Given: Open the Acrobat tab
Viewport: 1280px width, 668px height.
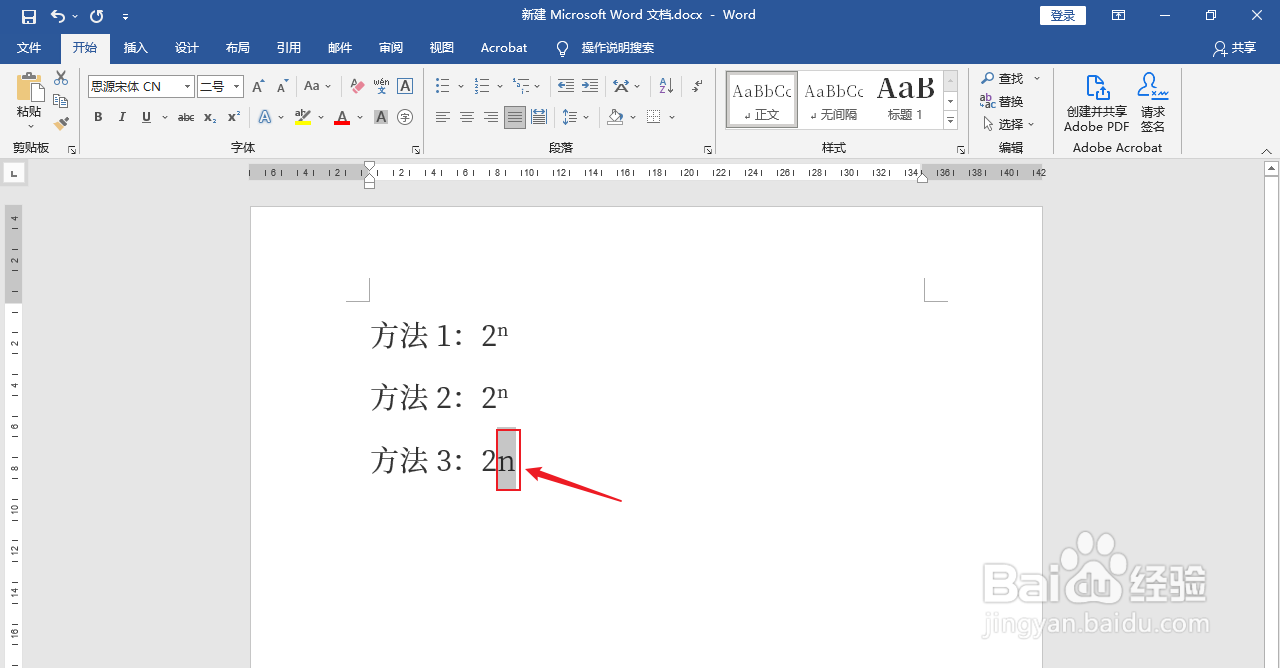Looking at the screenshot, I should coord(504,48).
